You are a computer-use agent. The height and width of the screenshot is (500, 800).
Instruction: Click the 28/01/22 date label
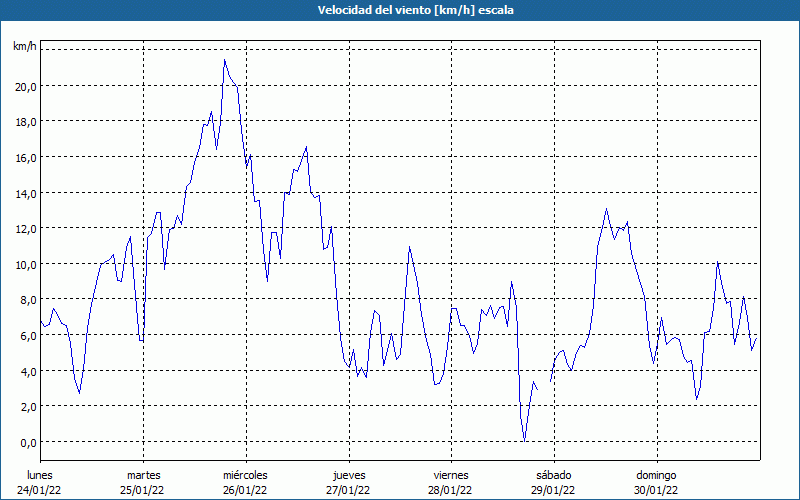click(451, 490)
